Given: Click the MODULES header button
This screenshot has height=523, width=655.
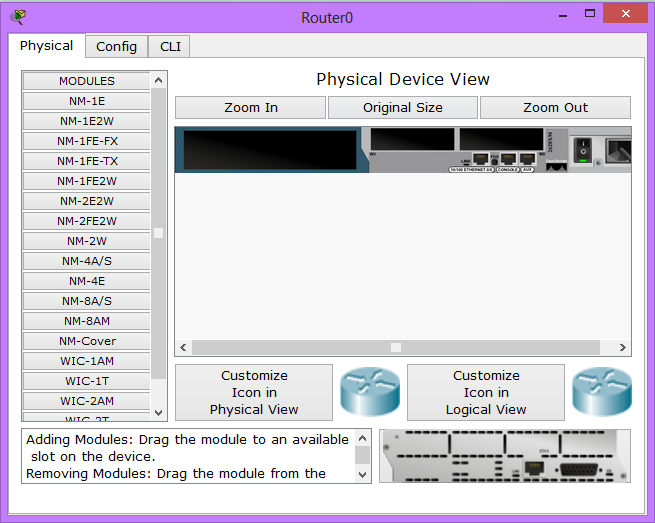Looking at the screenshot, I should (86, 81).
